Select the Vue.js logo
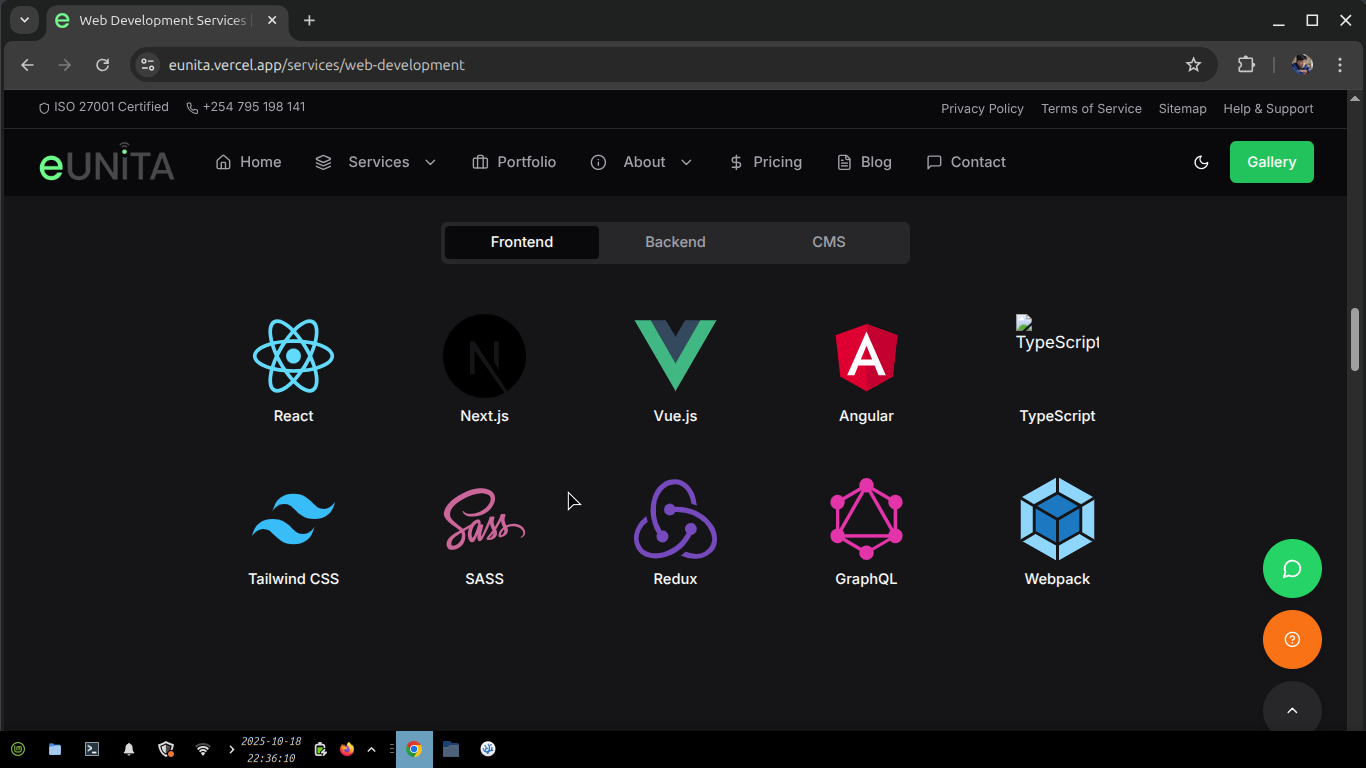1366x768 pixels. [675, 356]
